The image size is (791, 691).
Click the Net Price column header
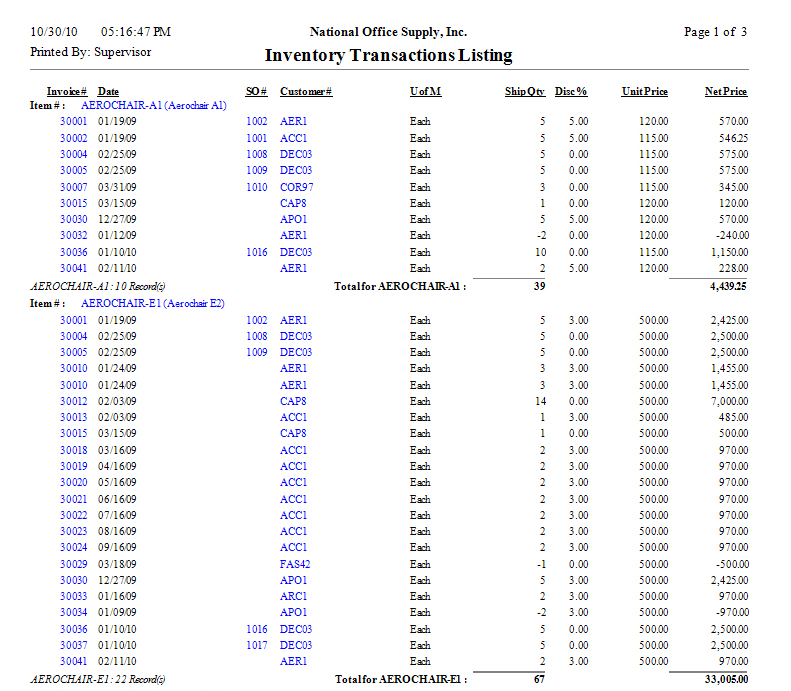point(725,92)
